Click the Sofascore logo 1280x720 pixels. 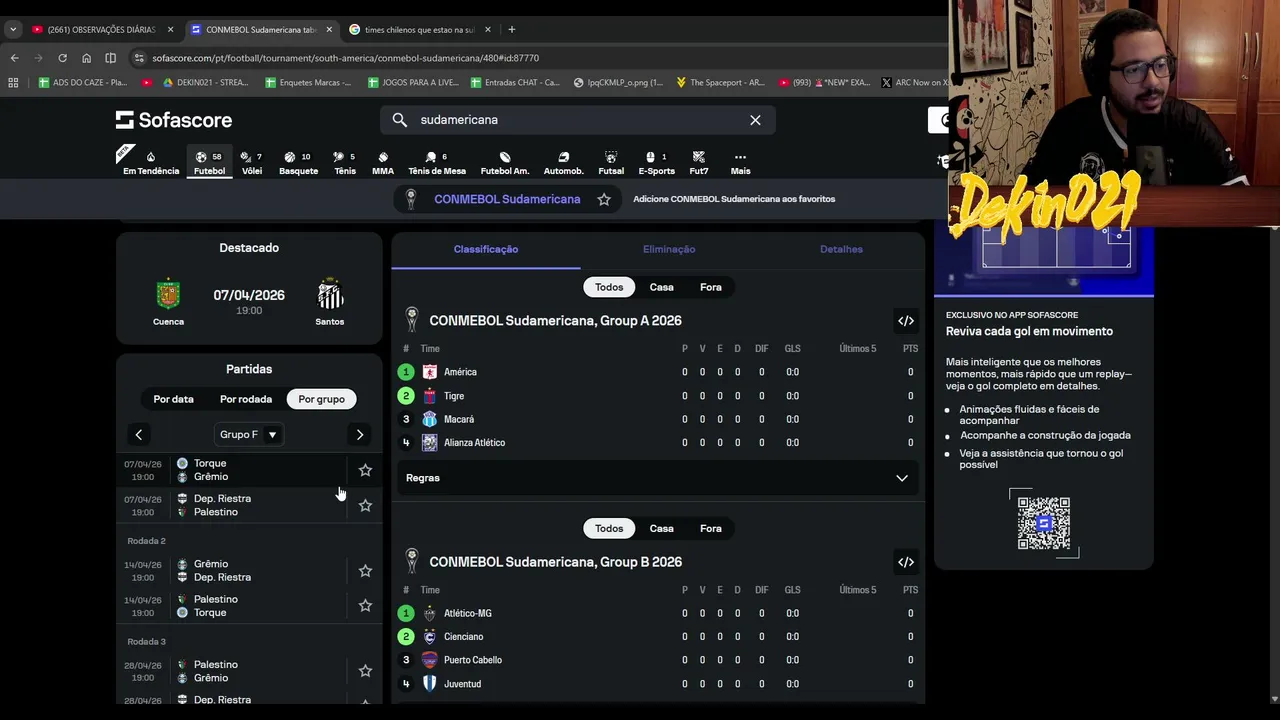tap(174, 120)
